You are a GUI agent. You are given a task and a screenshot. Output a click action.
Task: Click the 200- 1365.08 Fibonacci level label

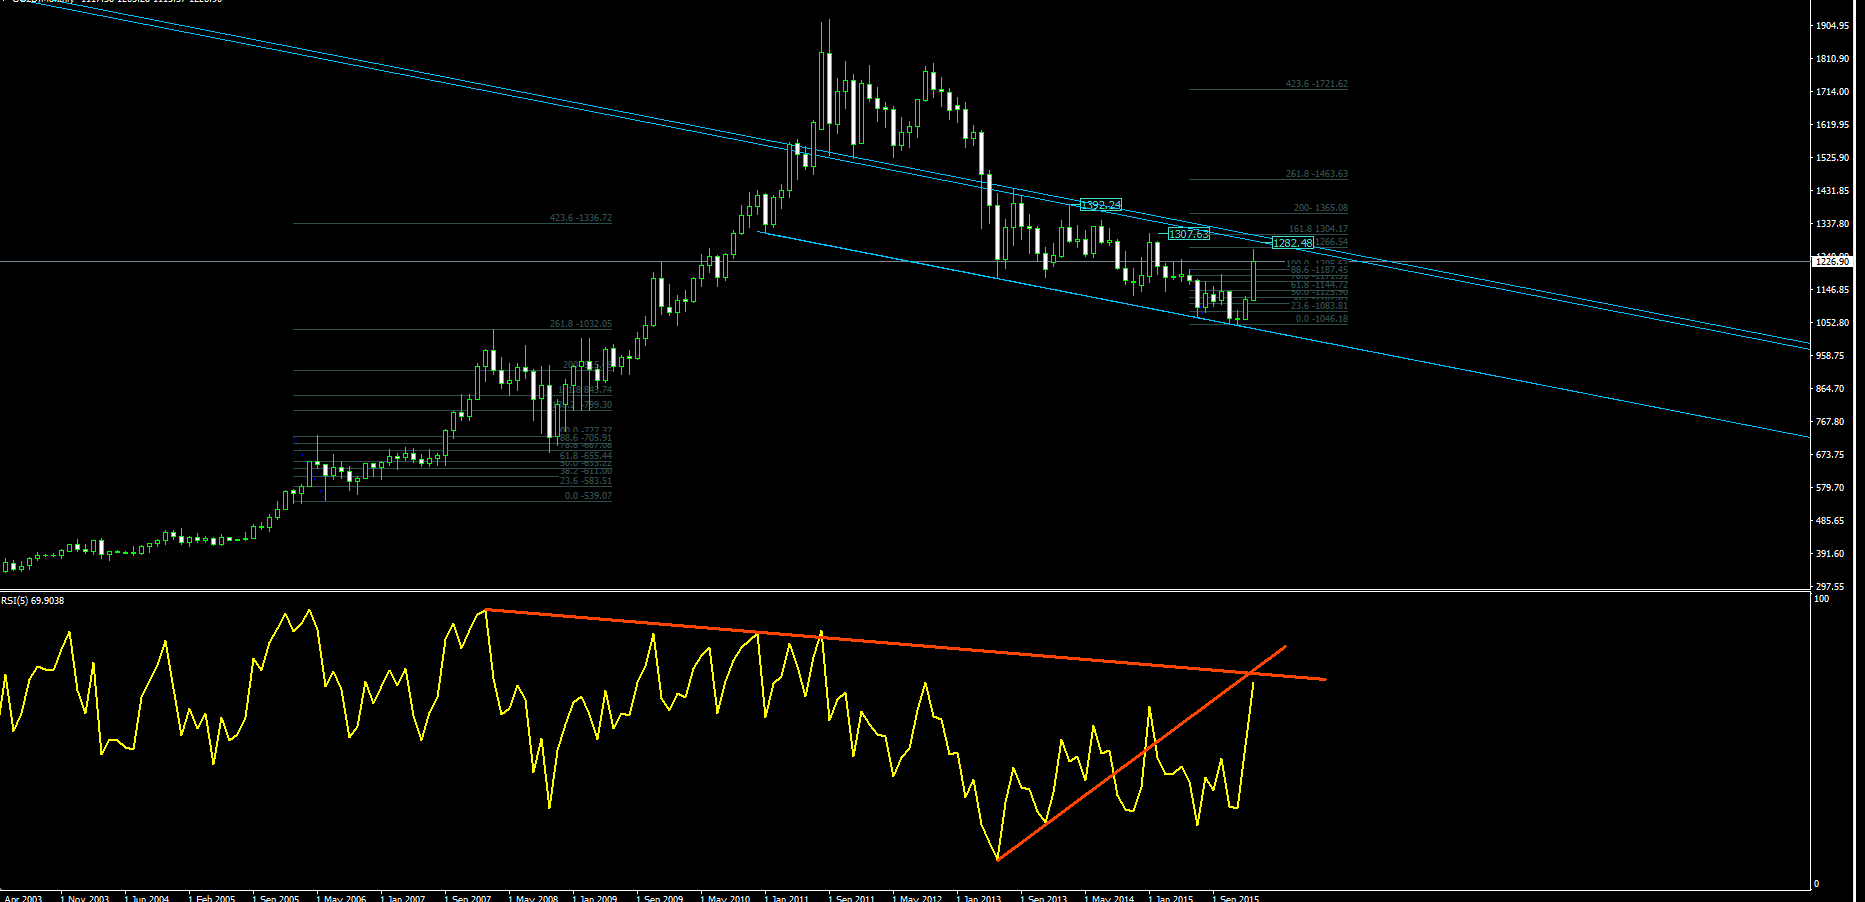pyautogui.click(x=1320, y=208)
